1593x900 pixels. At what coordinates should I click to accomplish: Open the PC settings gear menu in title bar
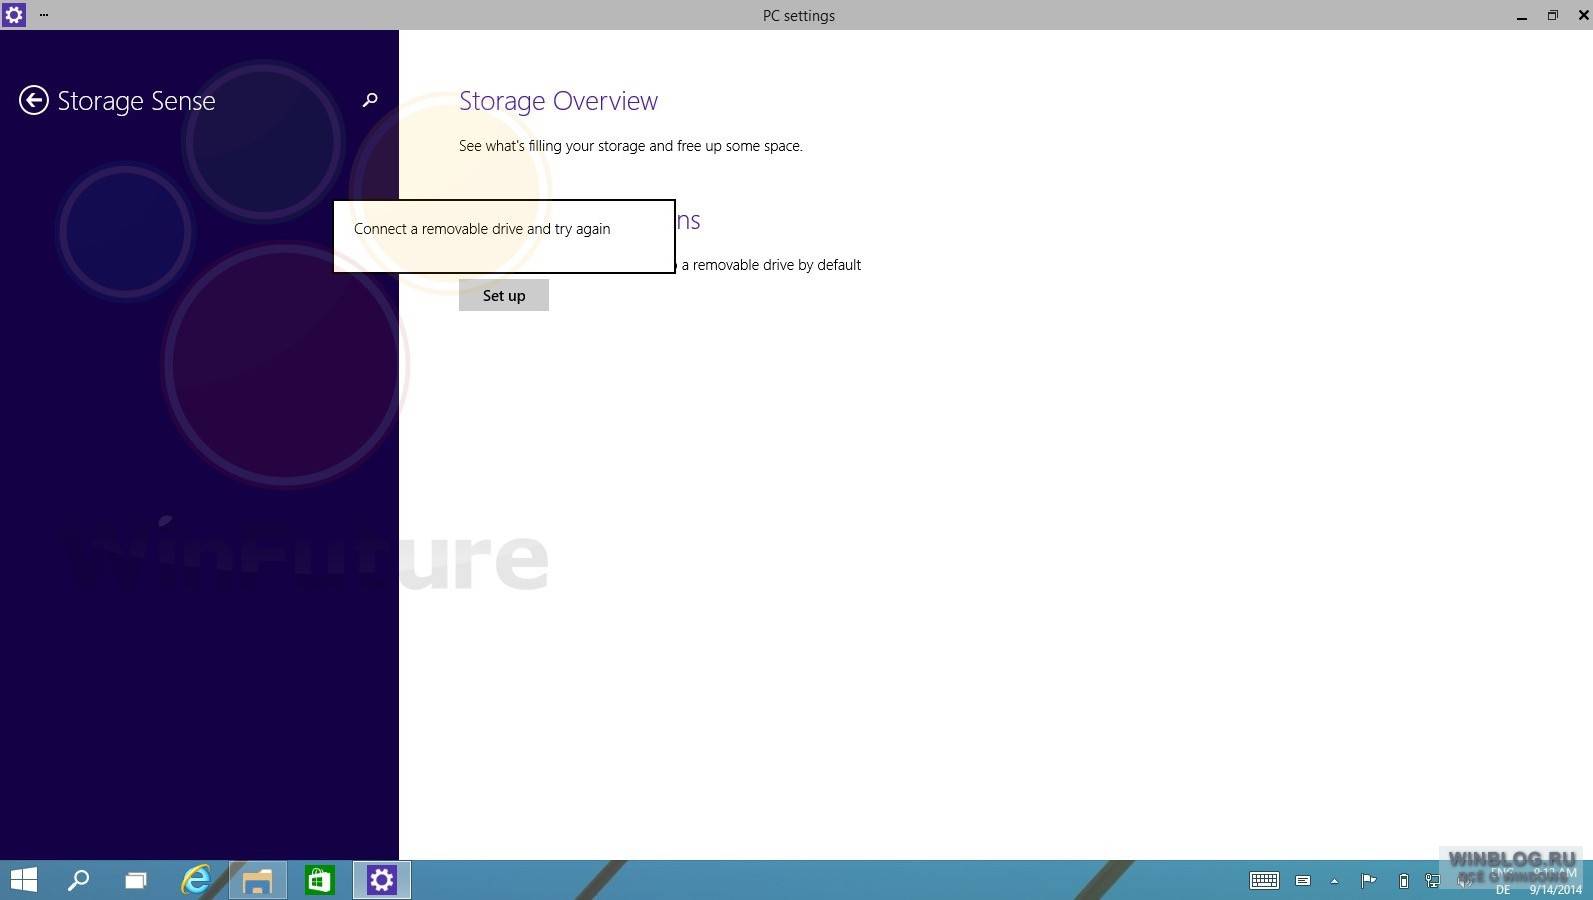(14, 15)
